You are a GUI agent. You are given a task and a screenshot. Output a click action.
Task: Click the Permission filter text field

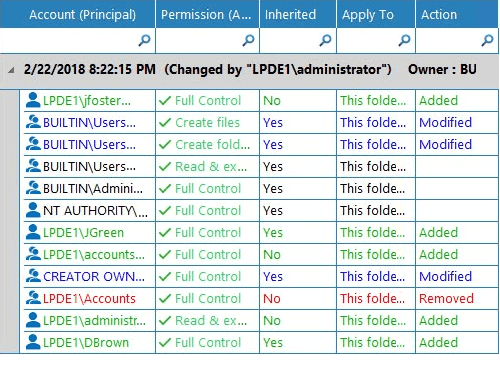[199, 41]
